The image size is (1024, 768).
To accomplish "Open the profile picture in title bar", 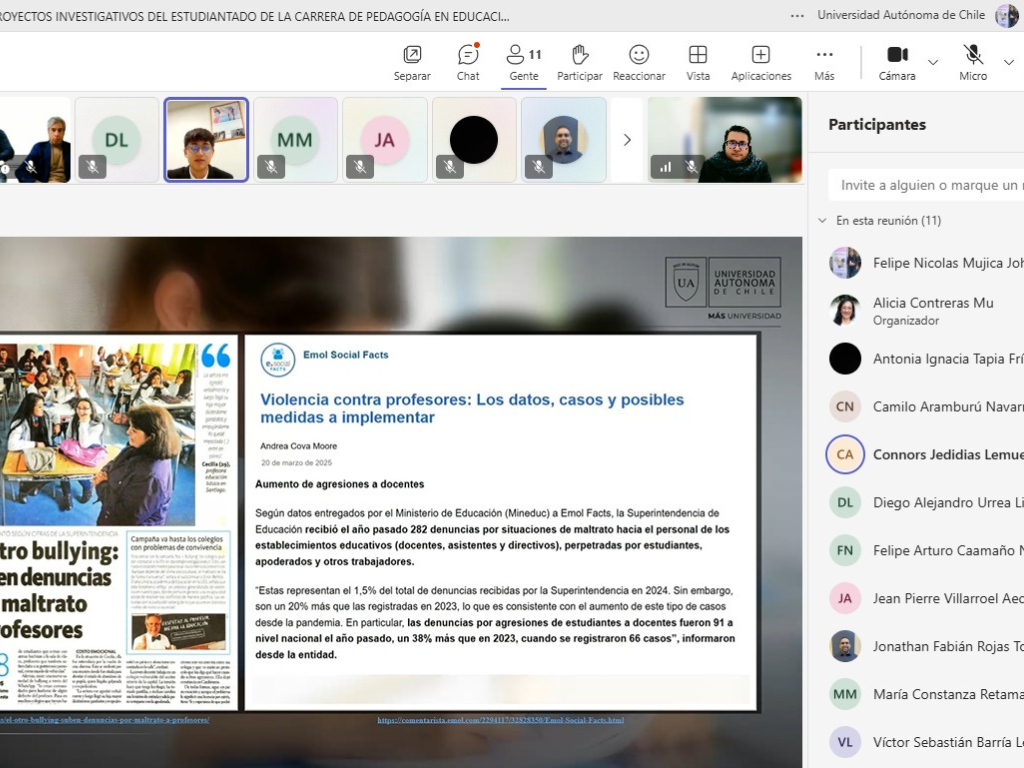I will click(1006, 16).
